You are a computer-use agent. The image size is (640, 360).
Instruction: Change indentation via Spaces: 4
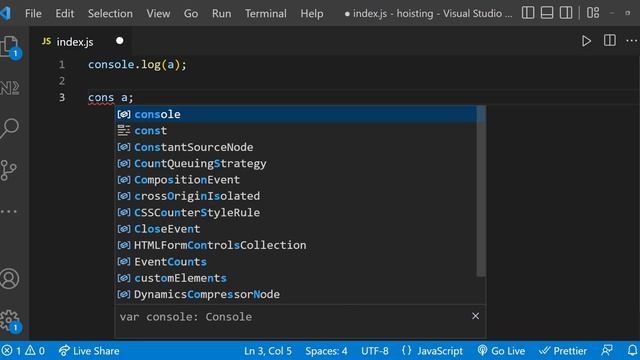[326, 351]
